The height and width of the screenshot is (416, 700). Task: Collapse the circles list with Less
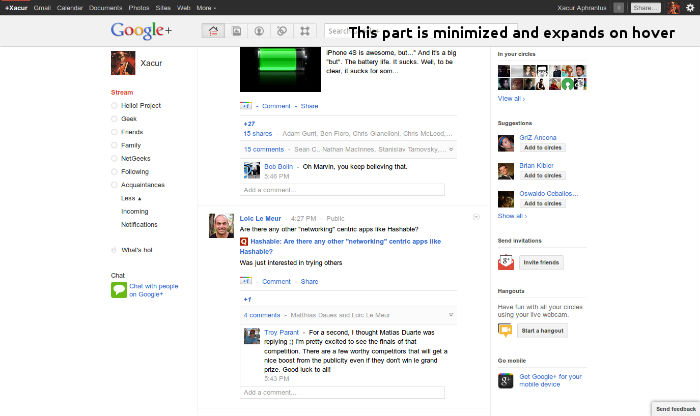(131, 198)
